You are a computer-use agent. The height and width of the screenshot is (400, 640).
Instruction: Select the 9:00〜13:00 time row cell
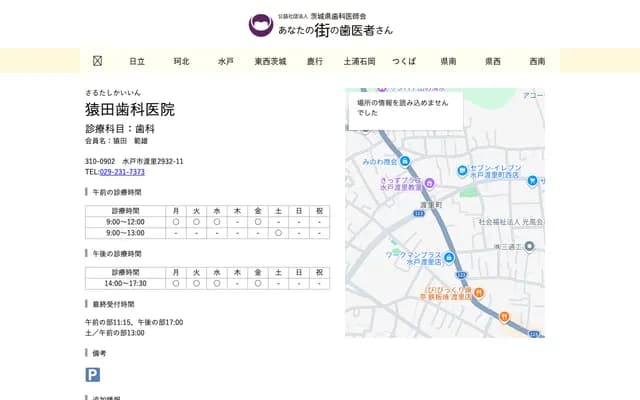click(x=125, y=233)
